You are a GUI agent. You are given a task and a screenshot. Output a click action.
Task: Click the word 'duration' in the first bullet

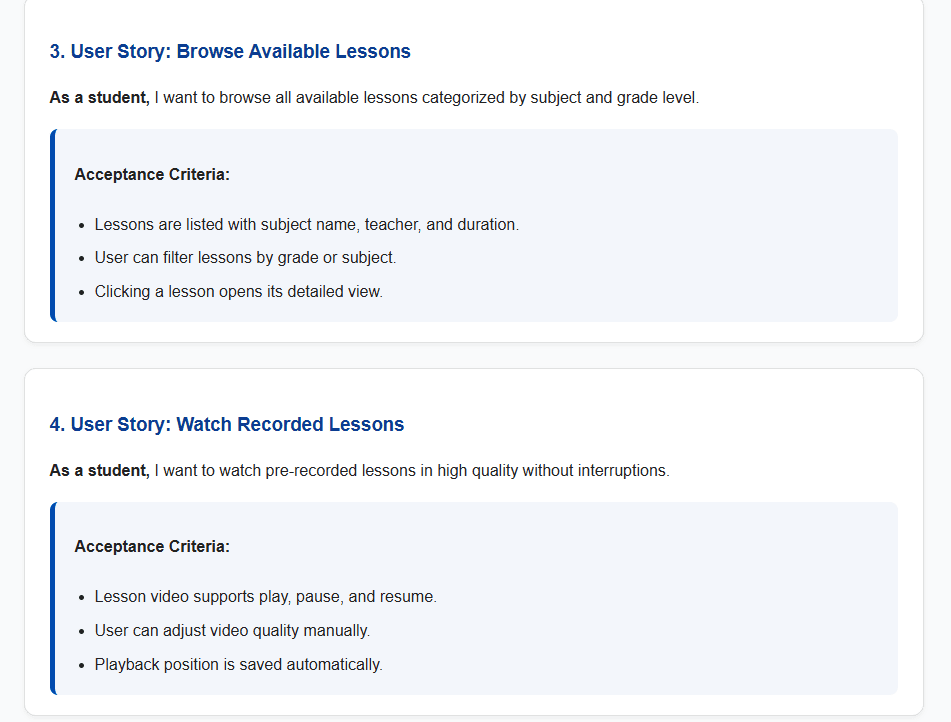point(486,225)
